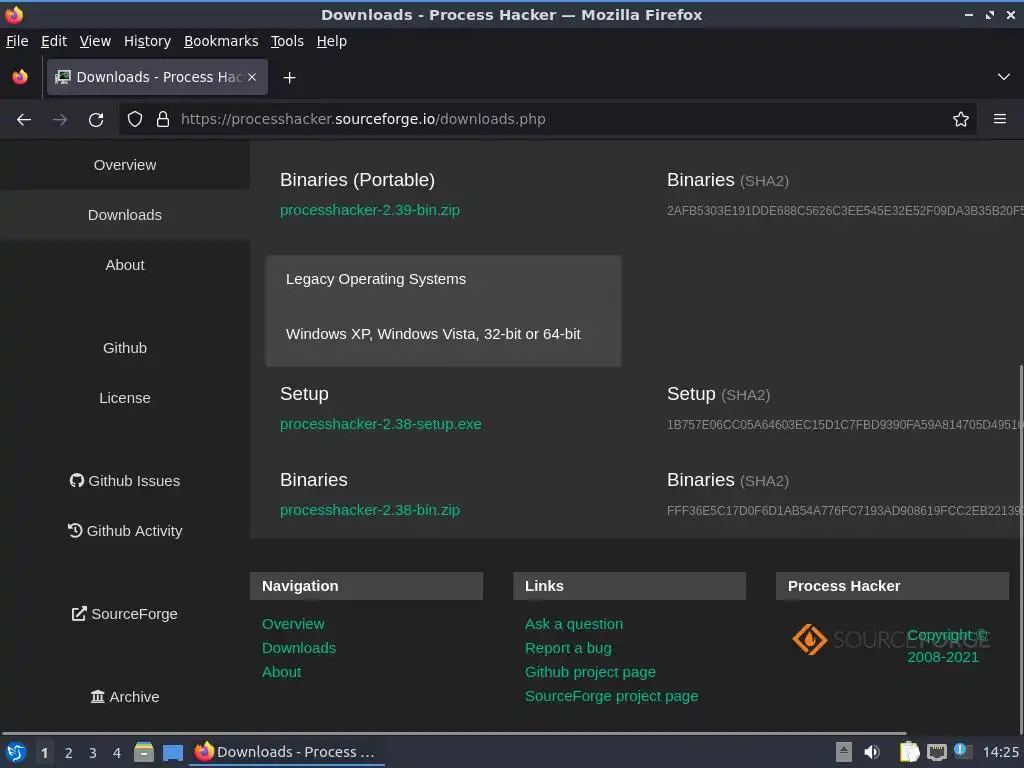Open Github Activity in the sidebar

coord(125,531)
